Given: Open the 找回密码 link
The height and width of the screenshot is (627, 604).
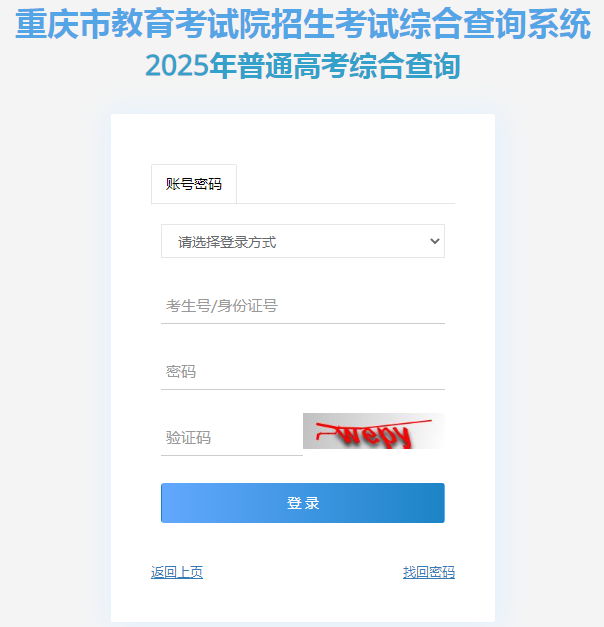Looking at the screenshot, I should tap(429, 572).
